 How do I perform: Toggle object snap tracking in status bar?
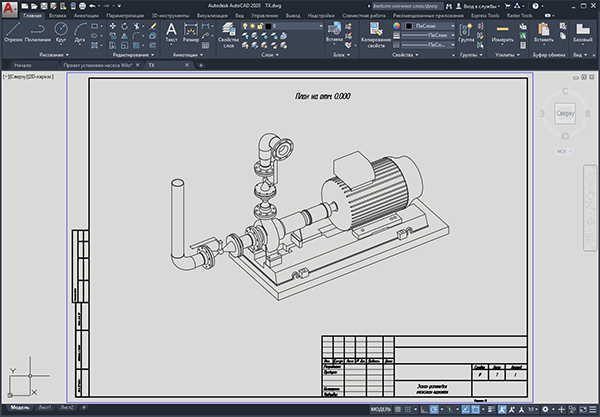tap(465, 409)
